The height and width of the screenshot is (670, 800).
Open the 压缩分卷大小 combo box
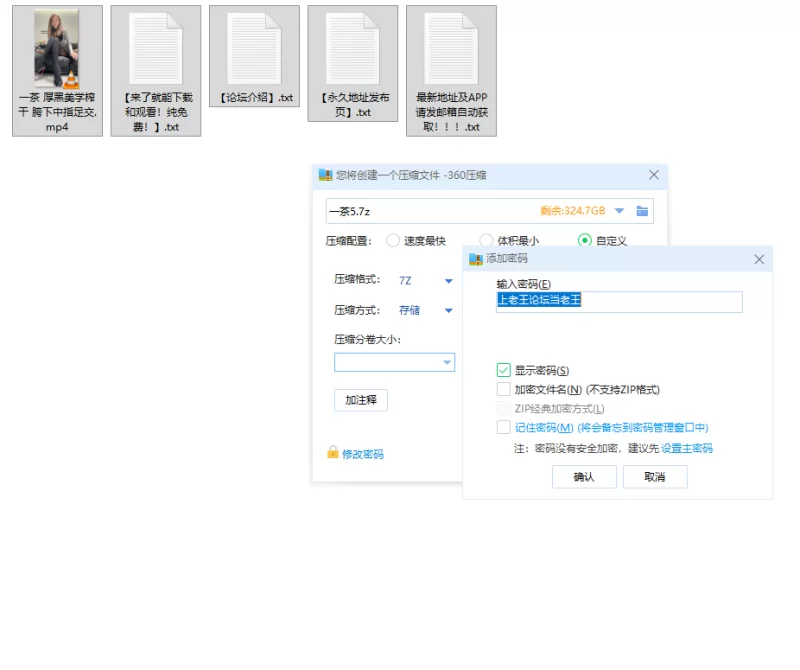(x=394, y=362)
